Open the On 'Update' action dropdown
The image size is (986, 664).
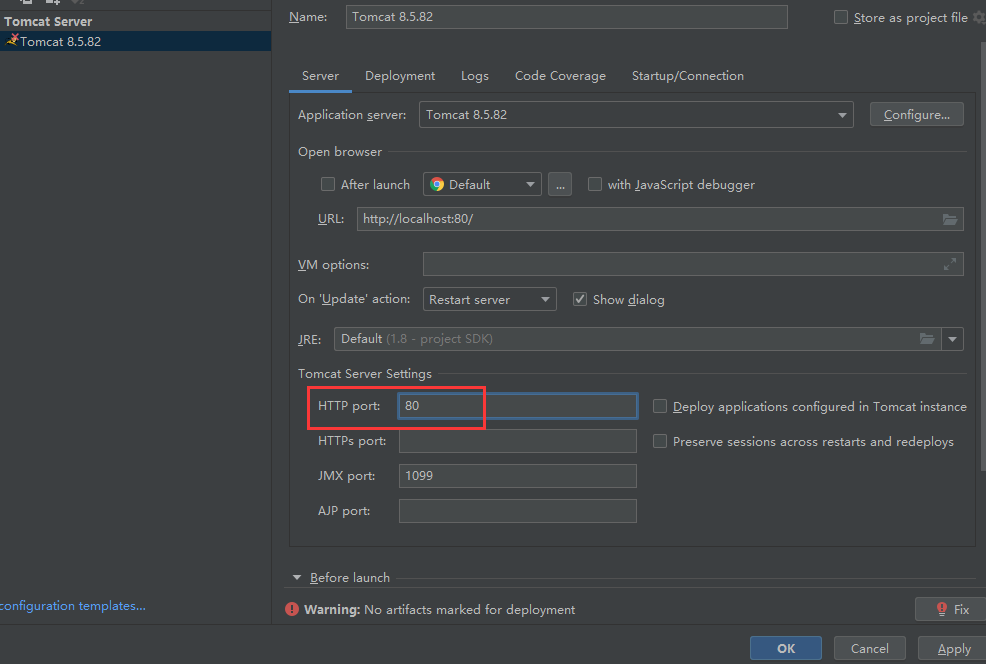[491, 299]
